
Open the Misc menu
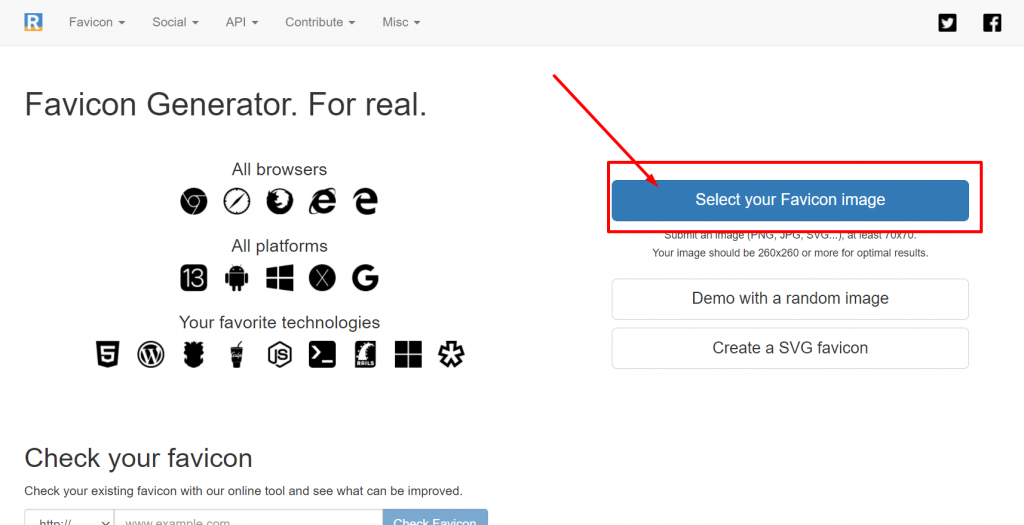coord(401,22)
